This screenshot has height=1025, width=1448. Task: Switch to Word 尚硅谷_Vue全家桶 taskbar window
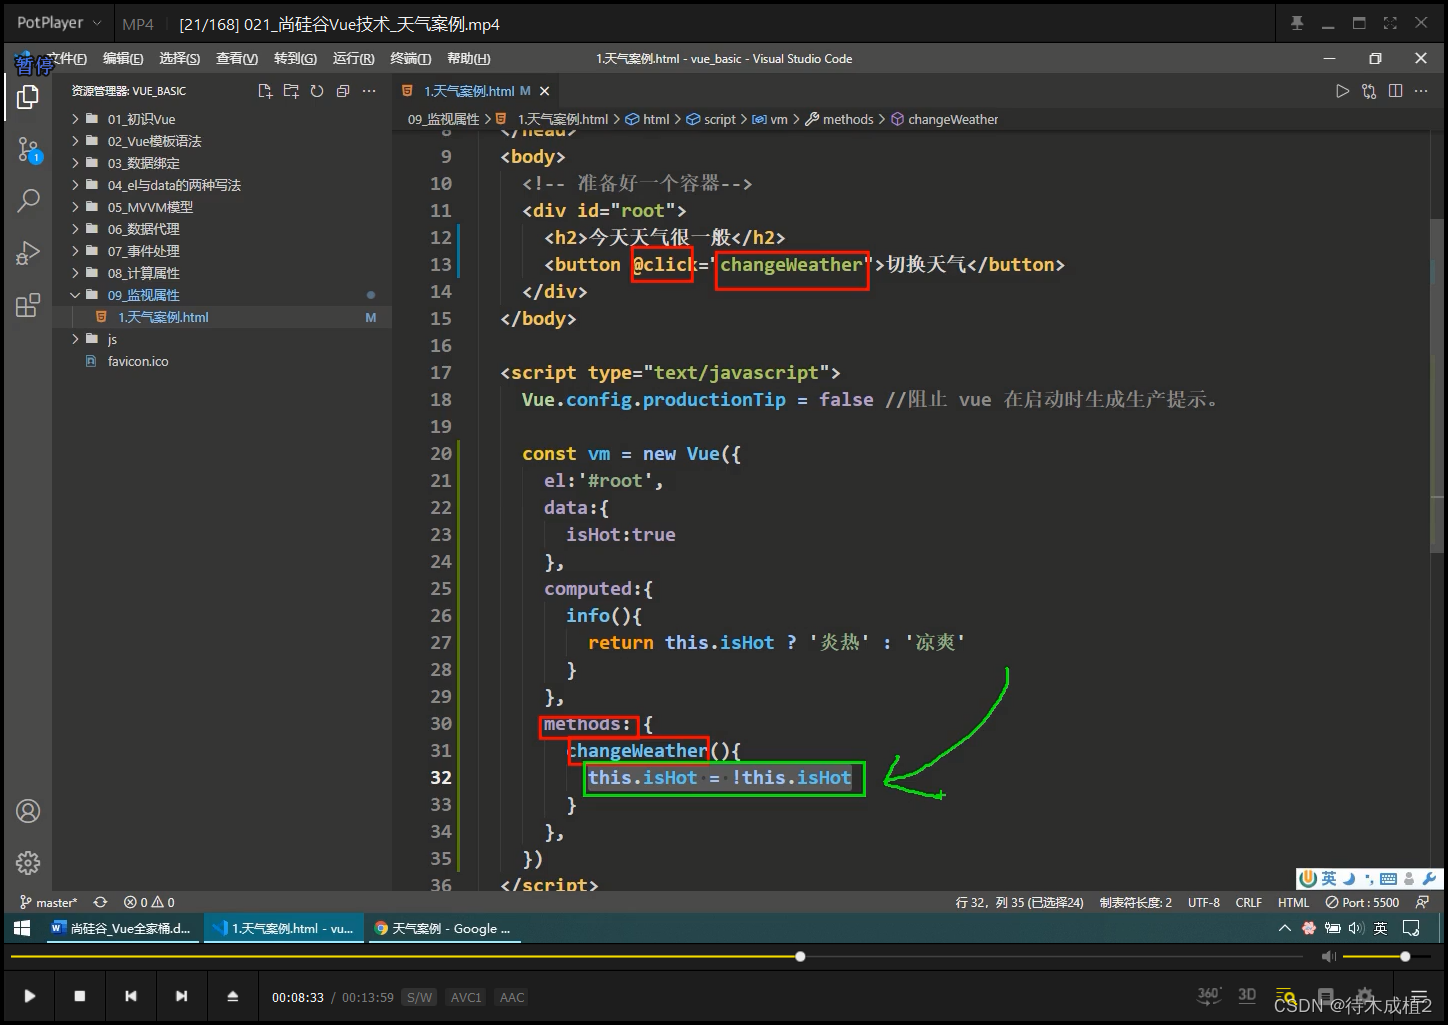[121, 928]
